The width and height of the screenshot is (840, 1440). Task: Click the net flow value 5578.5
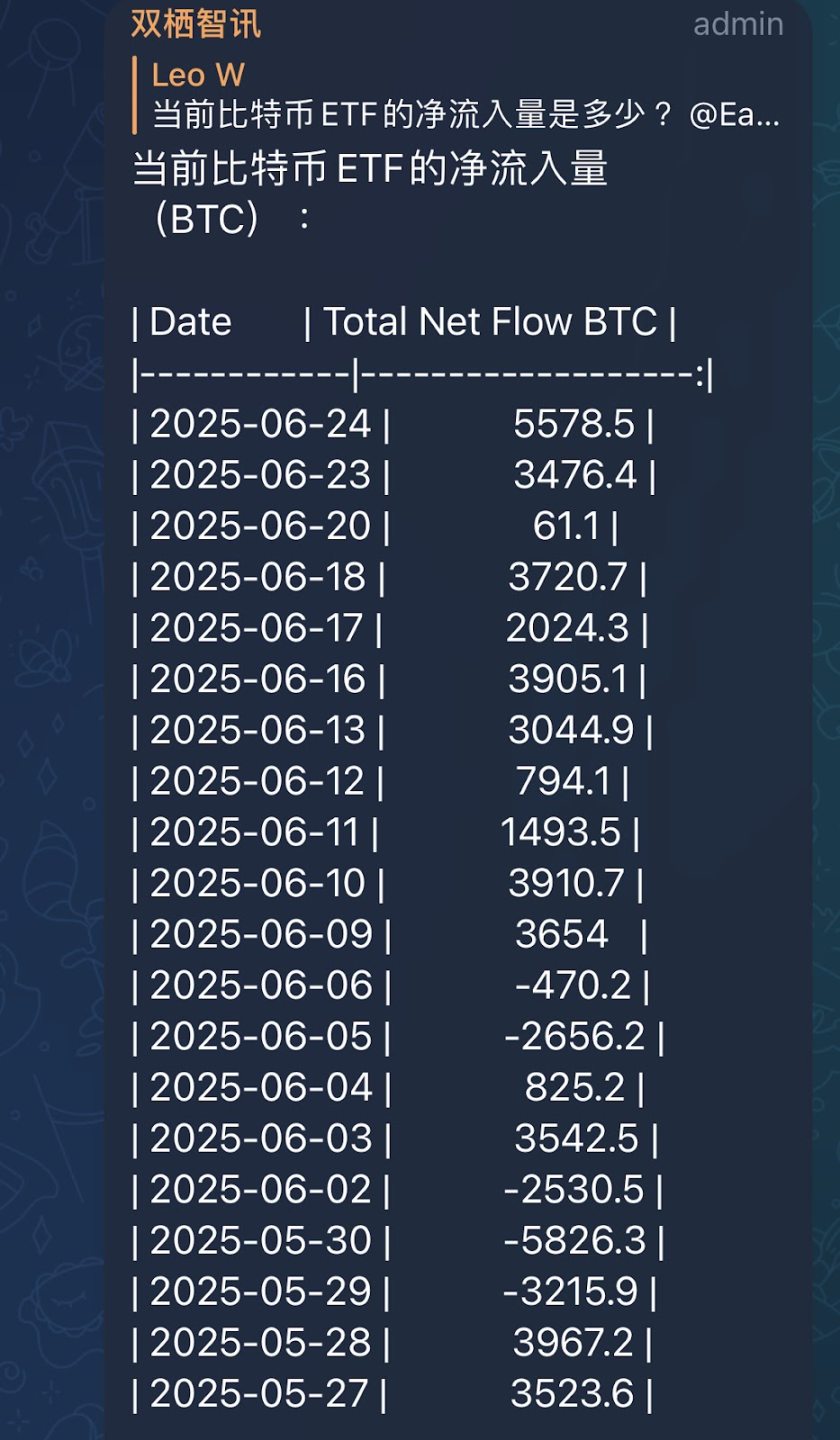tap(574, 425)
